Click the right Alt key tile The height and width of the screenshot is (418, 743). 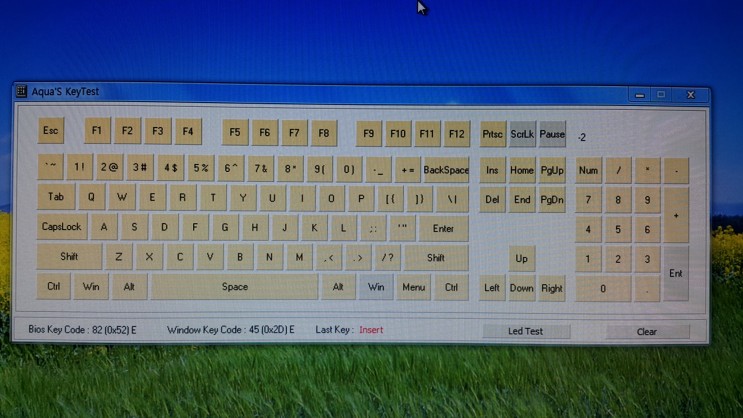click(338, 287)
